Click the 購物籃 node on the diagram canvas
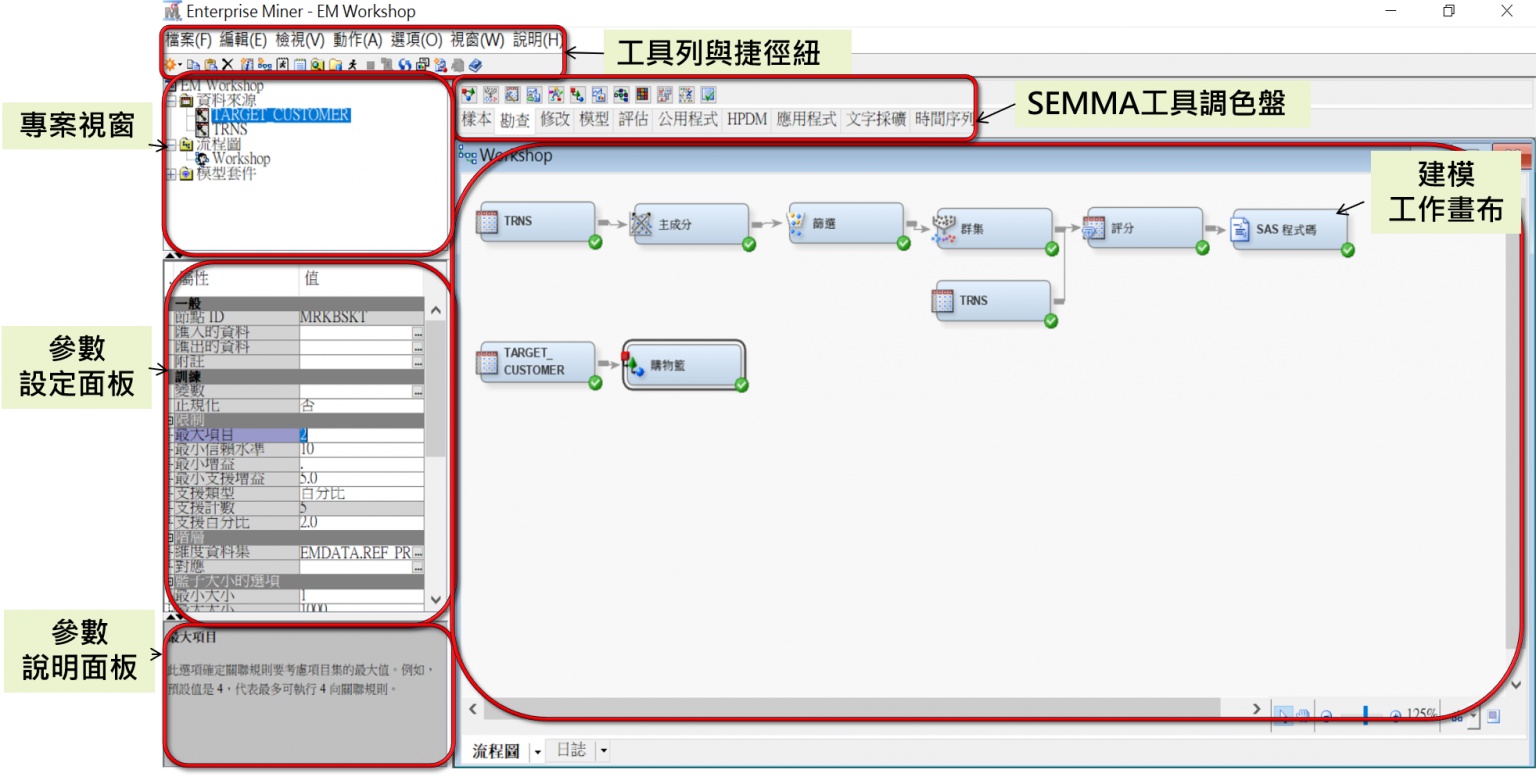Image resolution: width=1536 pixels, height=777 pixels. click(x=683, y=364)
